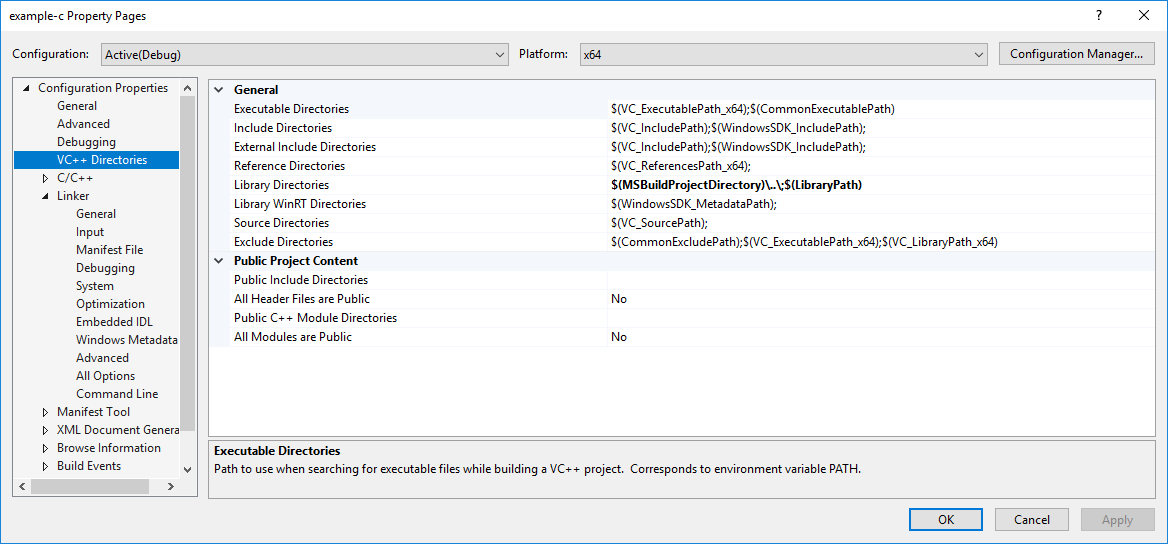
Task: Click the Include Directories value field
Action: pyautogui.click(x=880, y=128)
